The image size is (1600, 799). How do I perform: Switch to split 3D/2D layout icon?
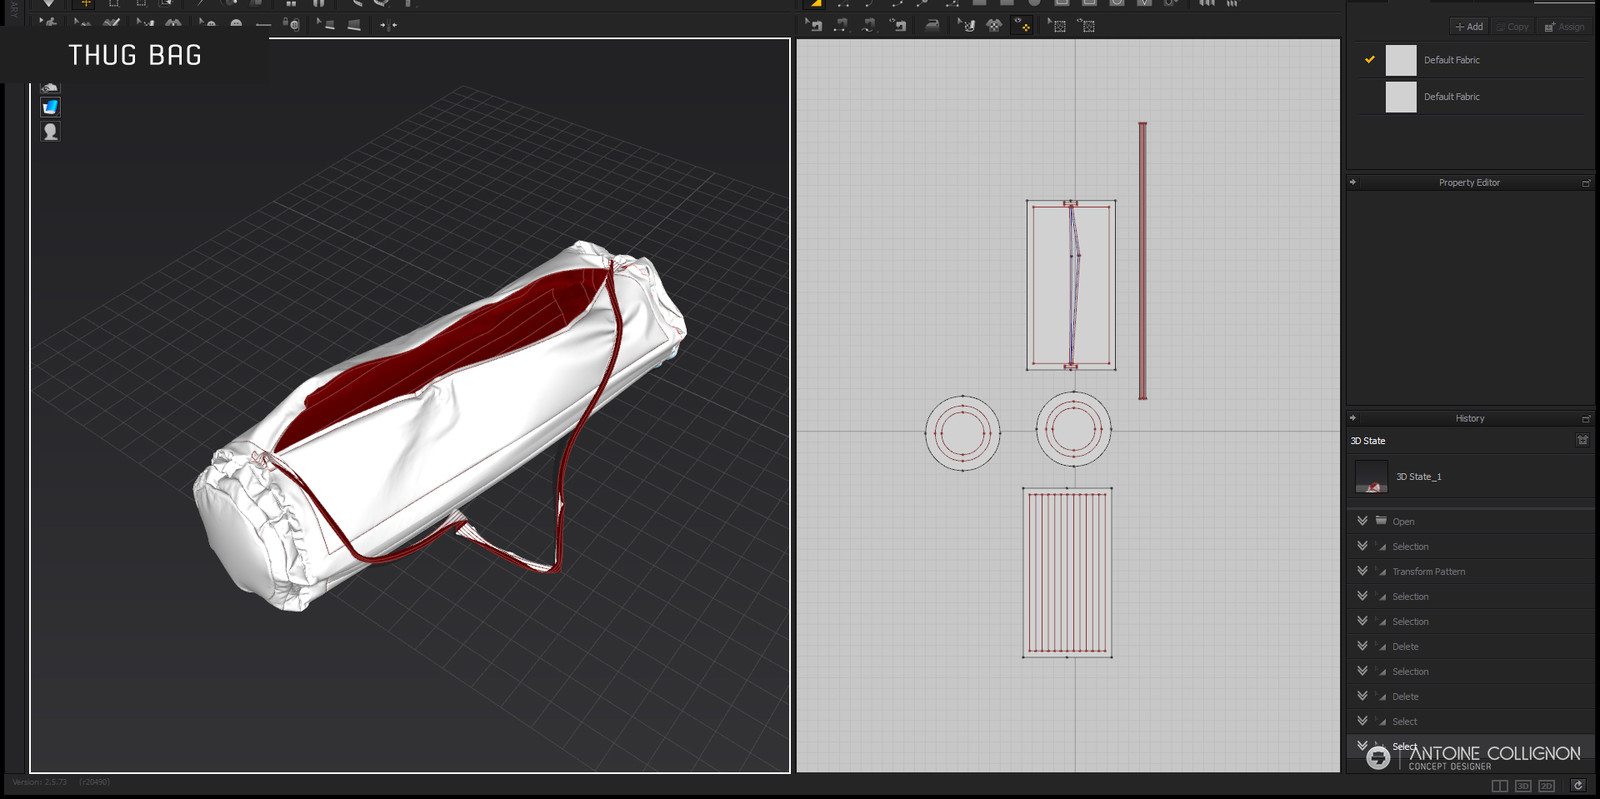1499,786
